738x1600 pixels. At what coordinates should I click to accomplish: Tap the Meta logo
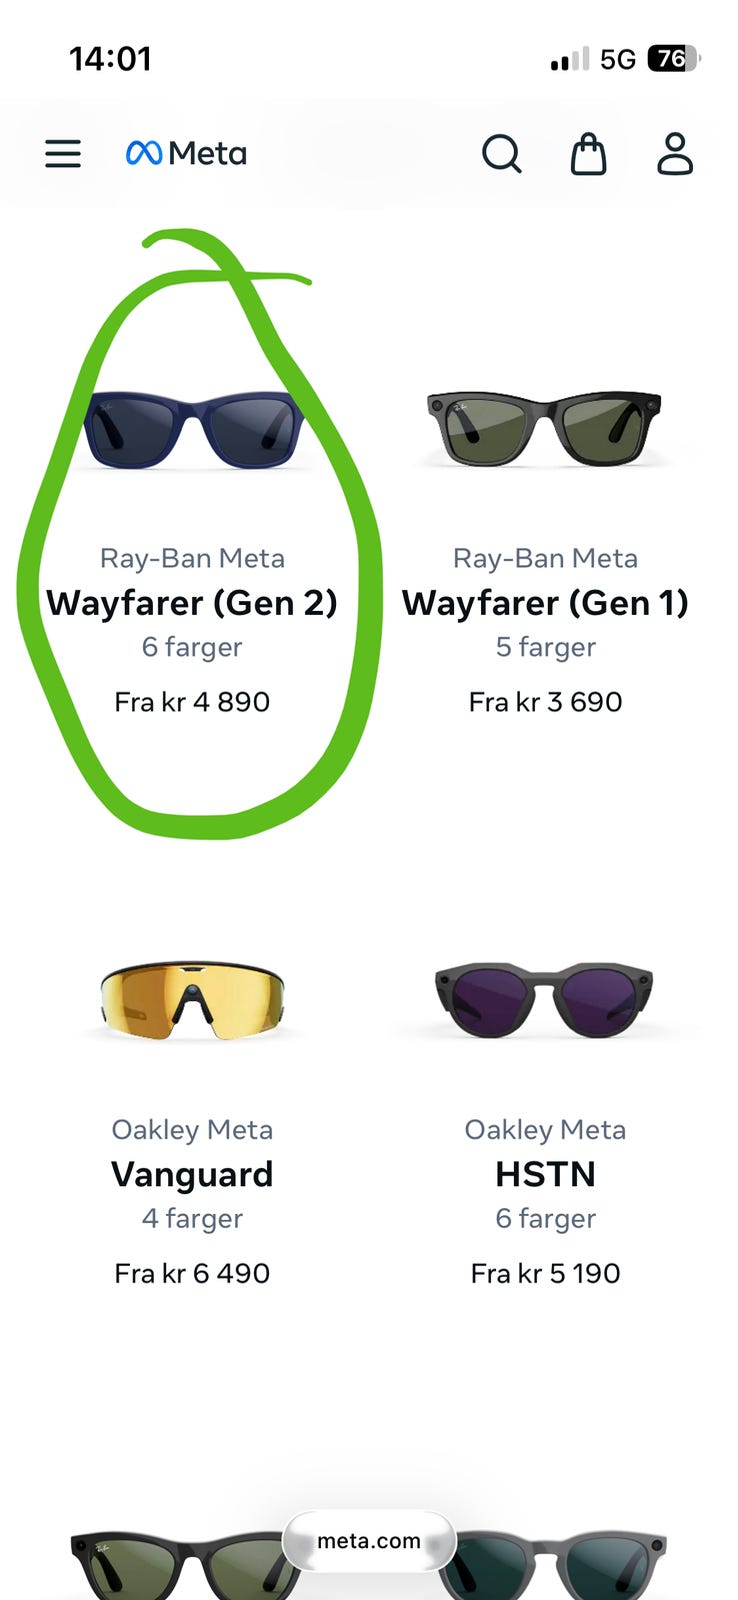[186, 154]
